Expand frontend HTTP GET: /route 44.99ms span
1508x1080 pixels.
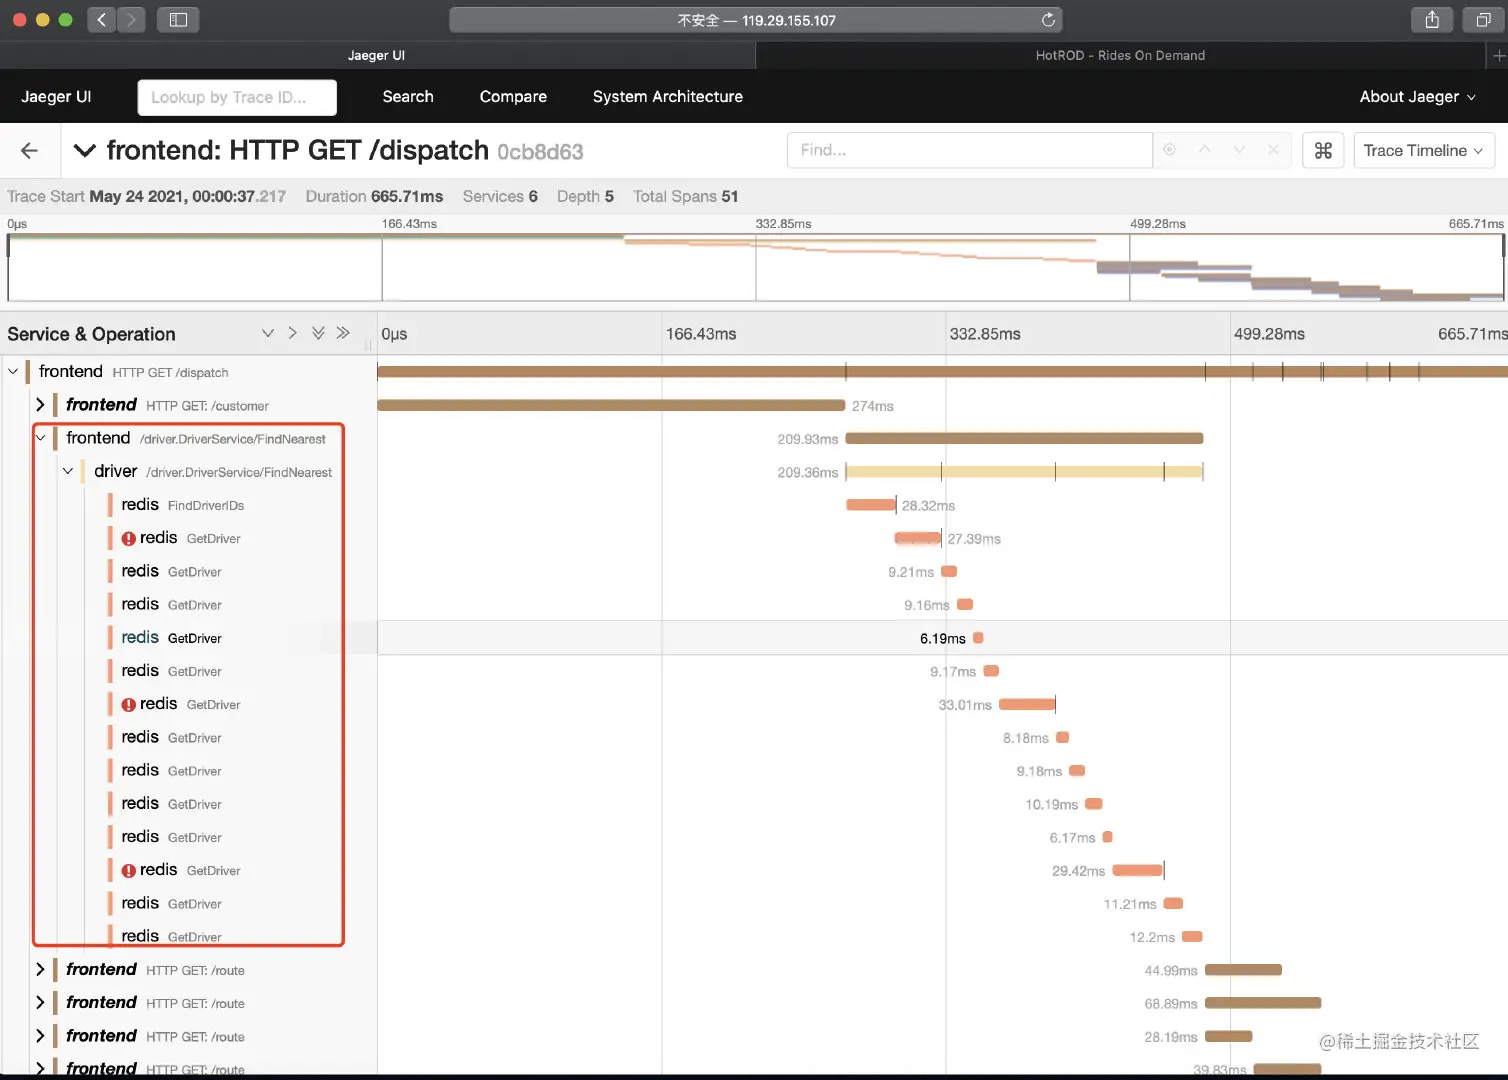(40, 970)
